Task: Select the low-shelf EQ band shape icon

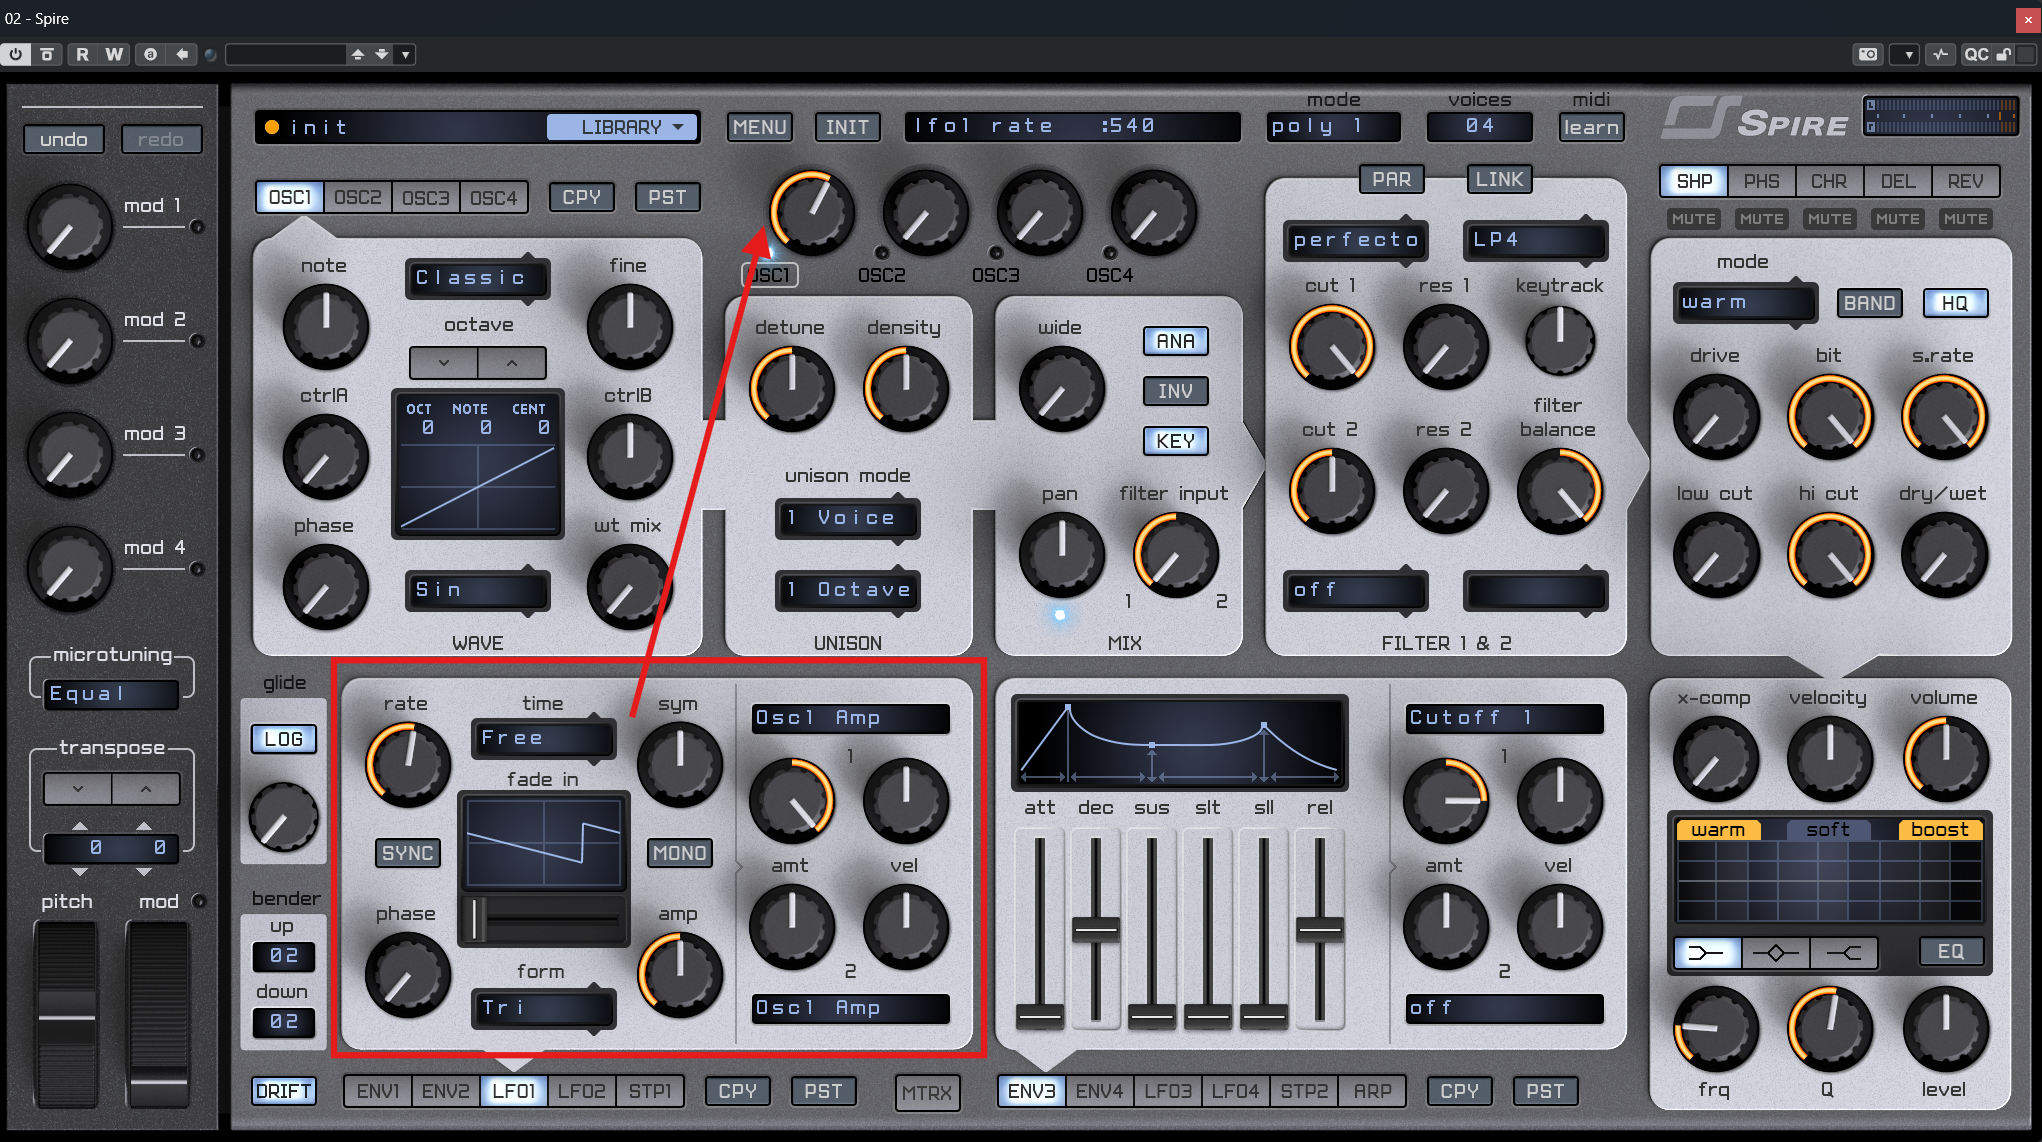Action: [1706, 952]
